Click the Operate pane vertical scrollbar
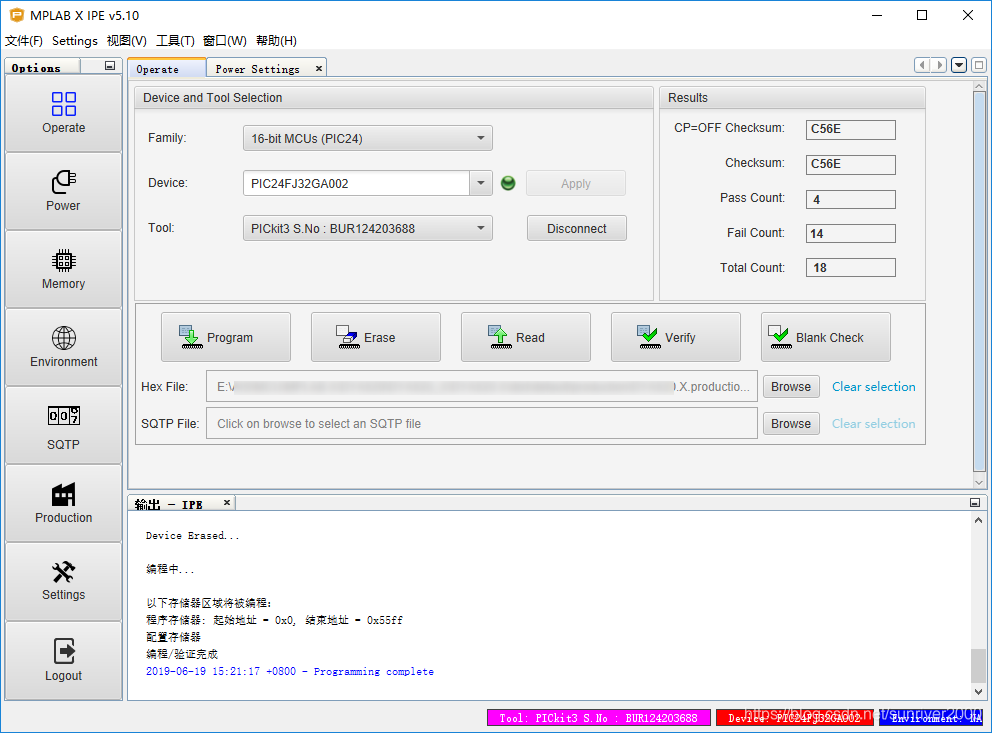The height and width of the screenshot is (733, 992). [979, 281]
